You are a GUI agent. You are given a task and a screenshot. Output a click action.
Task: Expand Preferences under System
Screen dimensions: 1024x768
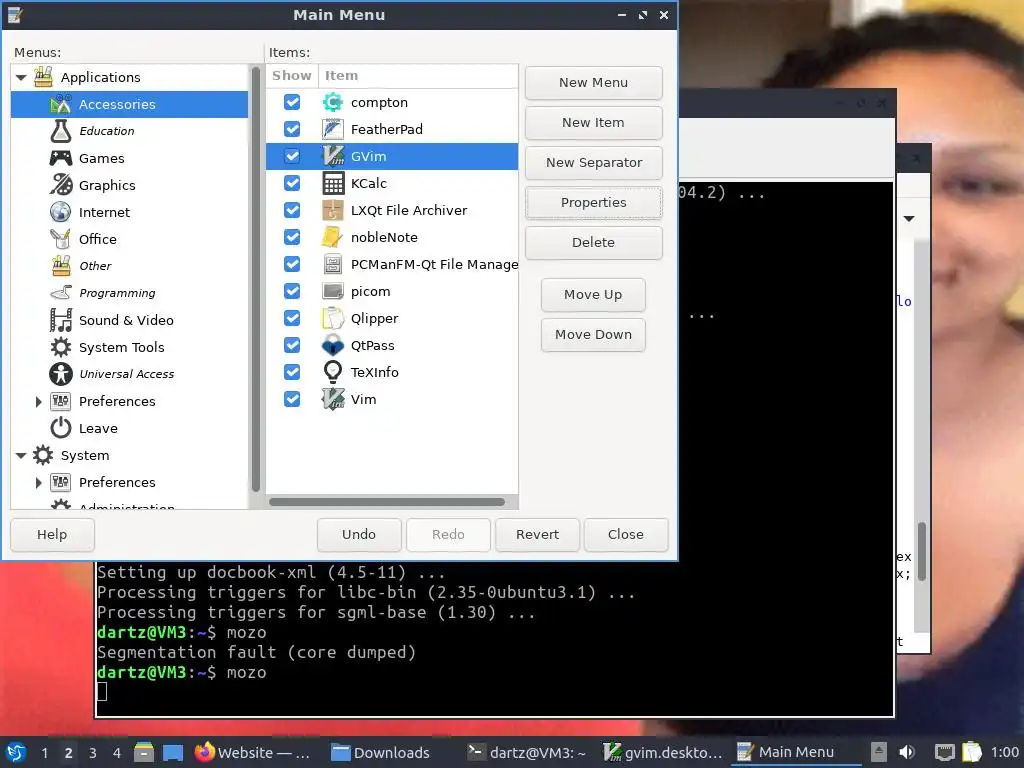coord(38,483)
